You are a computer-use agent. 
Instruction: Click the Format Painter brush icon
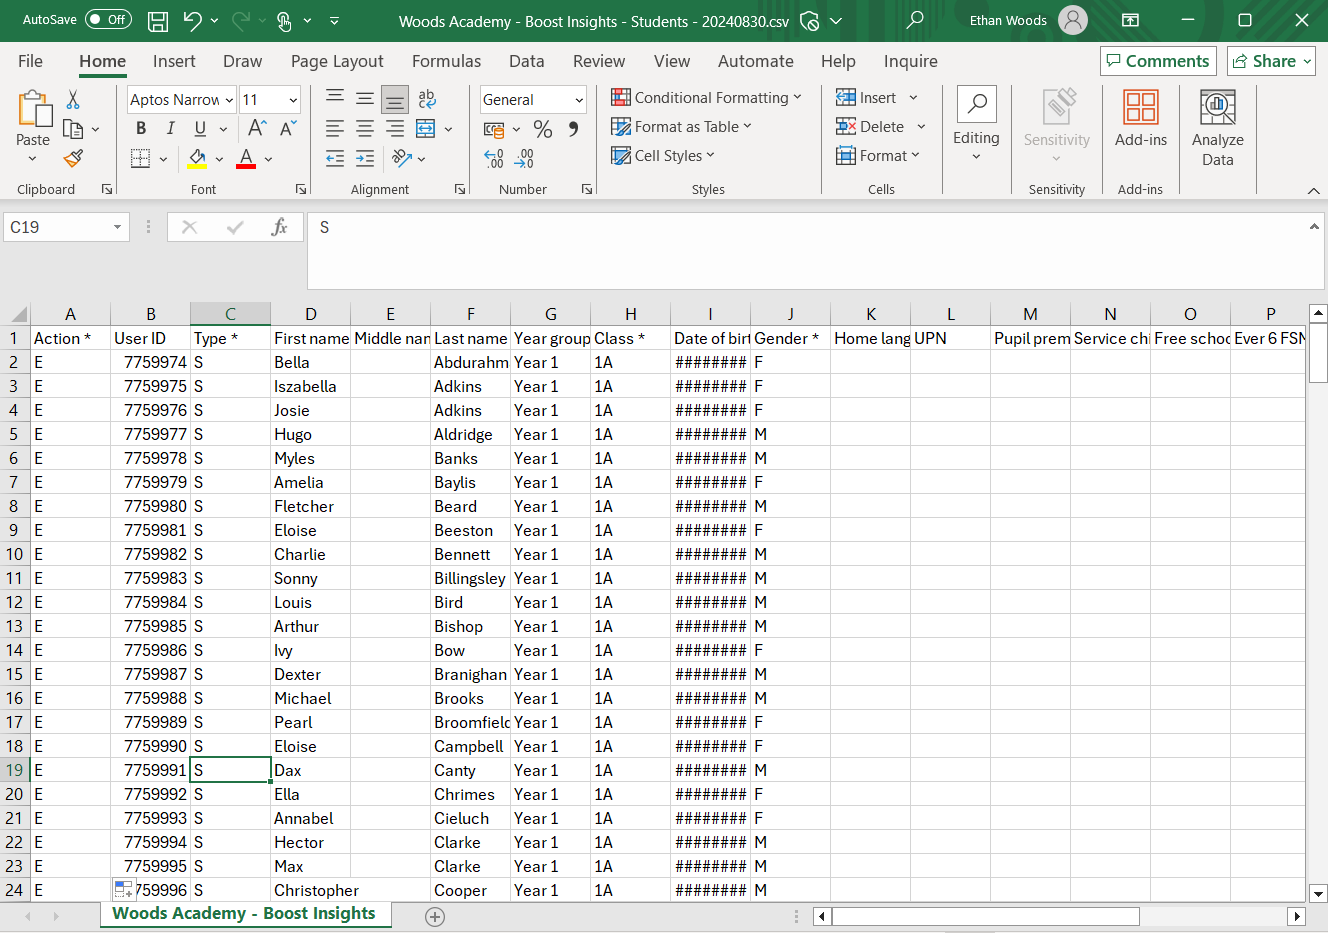[73, 158]
